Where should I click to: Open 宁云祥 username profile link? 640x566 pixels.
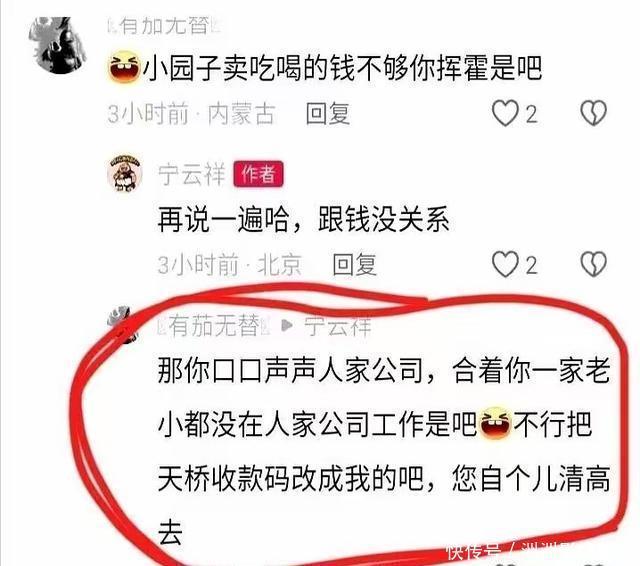click(x=191, y=174)
